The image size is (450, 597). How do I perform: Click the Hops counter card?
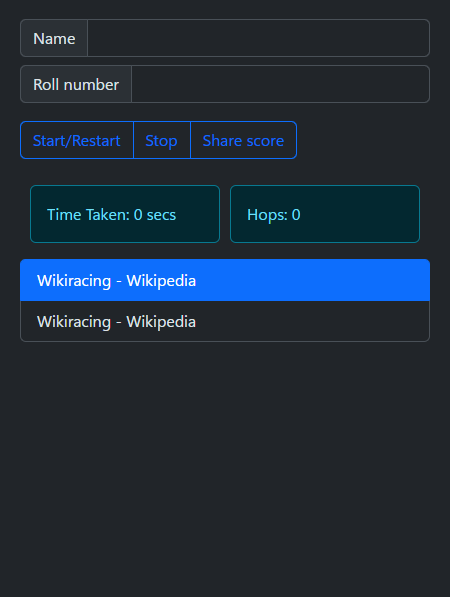click(x=325, y=214)
